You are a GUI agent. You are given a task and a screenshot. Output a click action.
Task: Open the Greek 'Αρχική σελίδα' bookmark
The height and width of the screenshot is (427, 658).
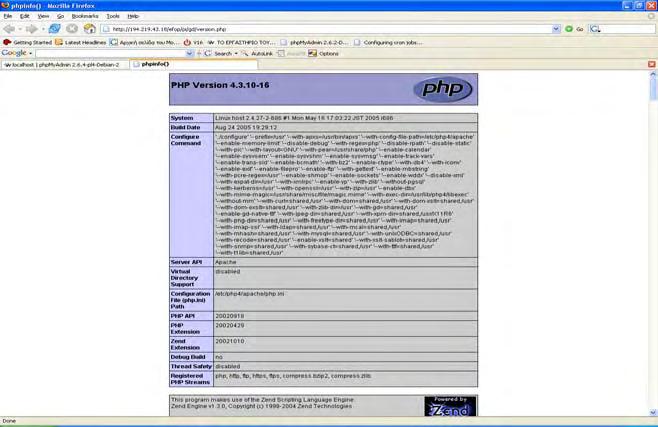pyautogui.click(x=145, y=42)
